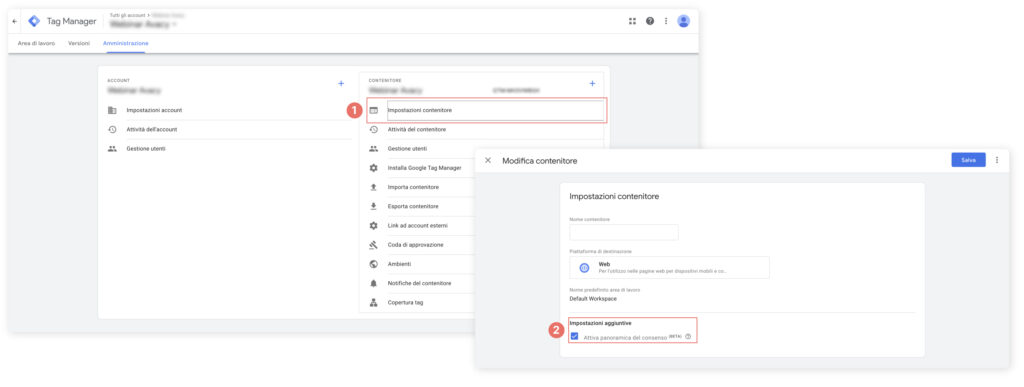Open the header three-dot overflow menu
Viewport: 1024px width, 387px height.
tap(666, 21)
